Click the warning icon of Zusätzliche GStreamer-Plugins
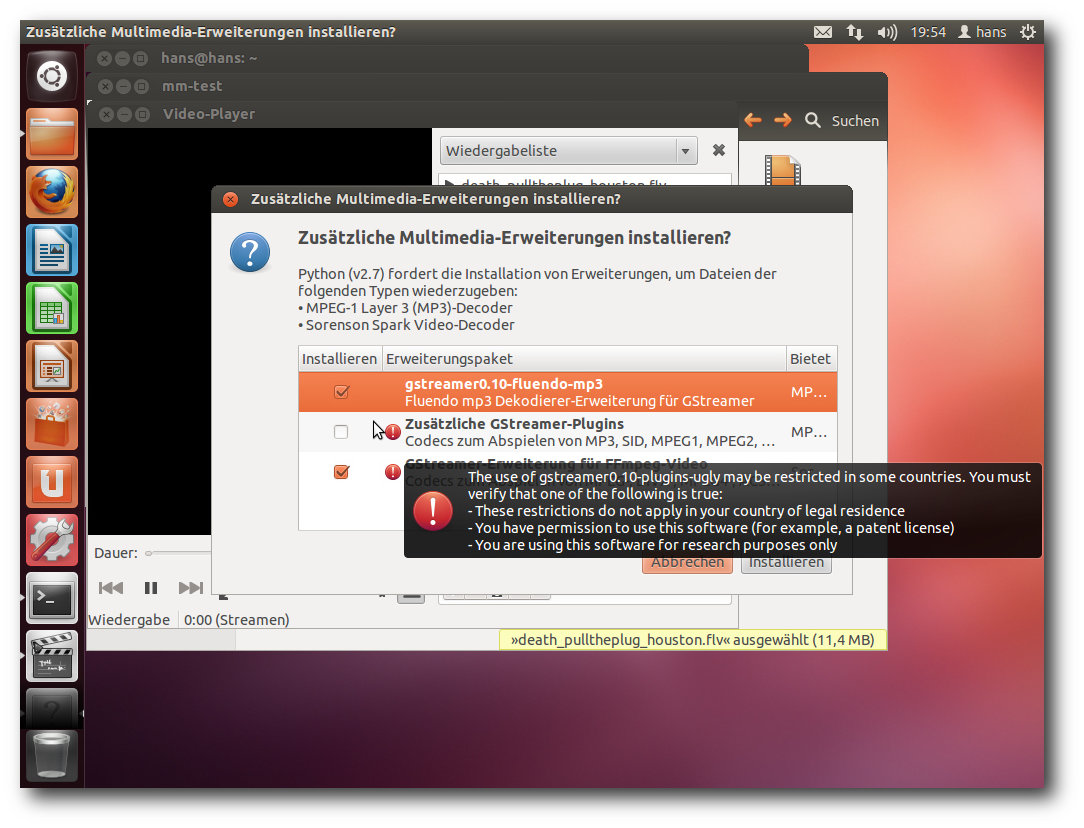Image resolution: width=1084 pixels, height=828 pixels. [393, 432]
